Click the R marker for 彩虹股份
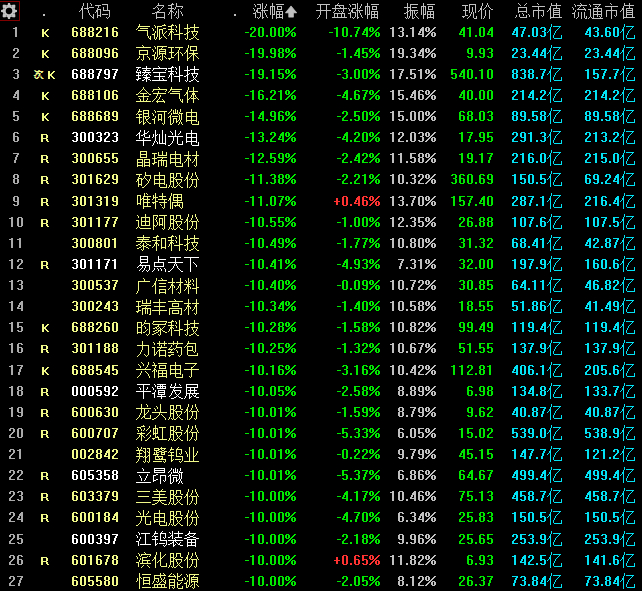 [x=45, y=434]
